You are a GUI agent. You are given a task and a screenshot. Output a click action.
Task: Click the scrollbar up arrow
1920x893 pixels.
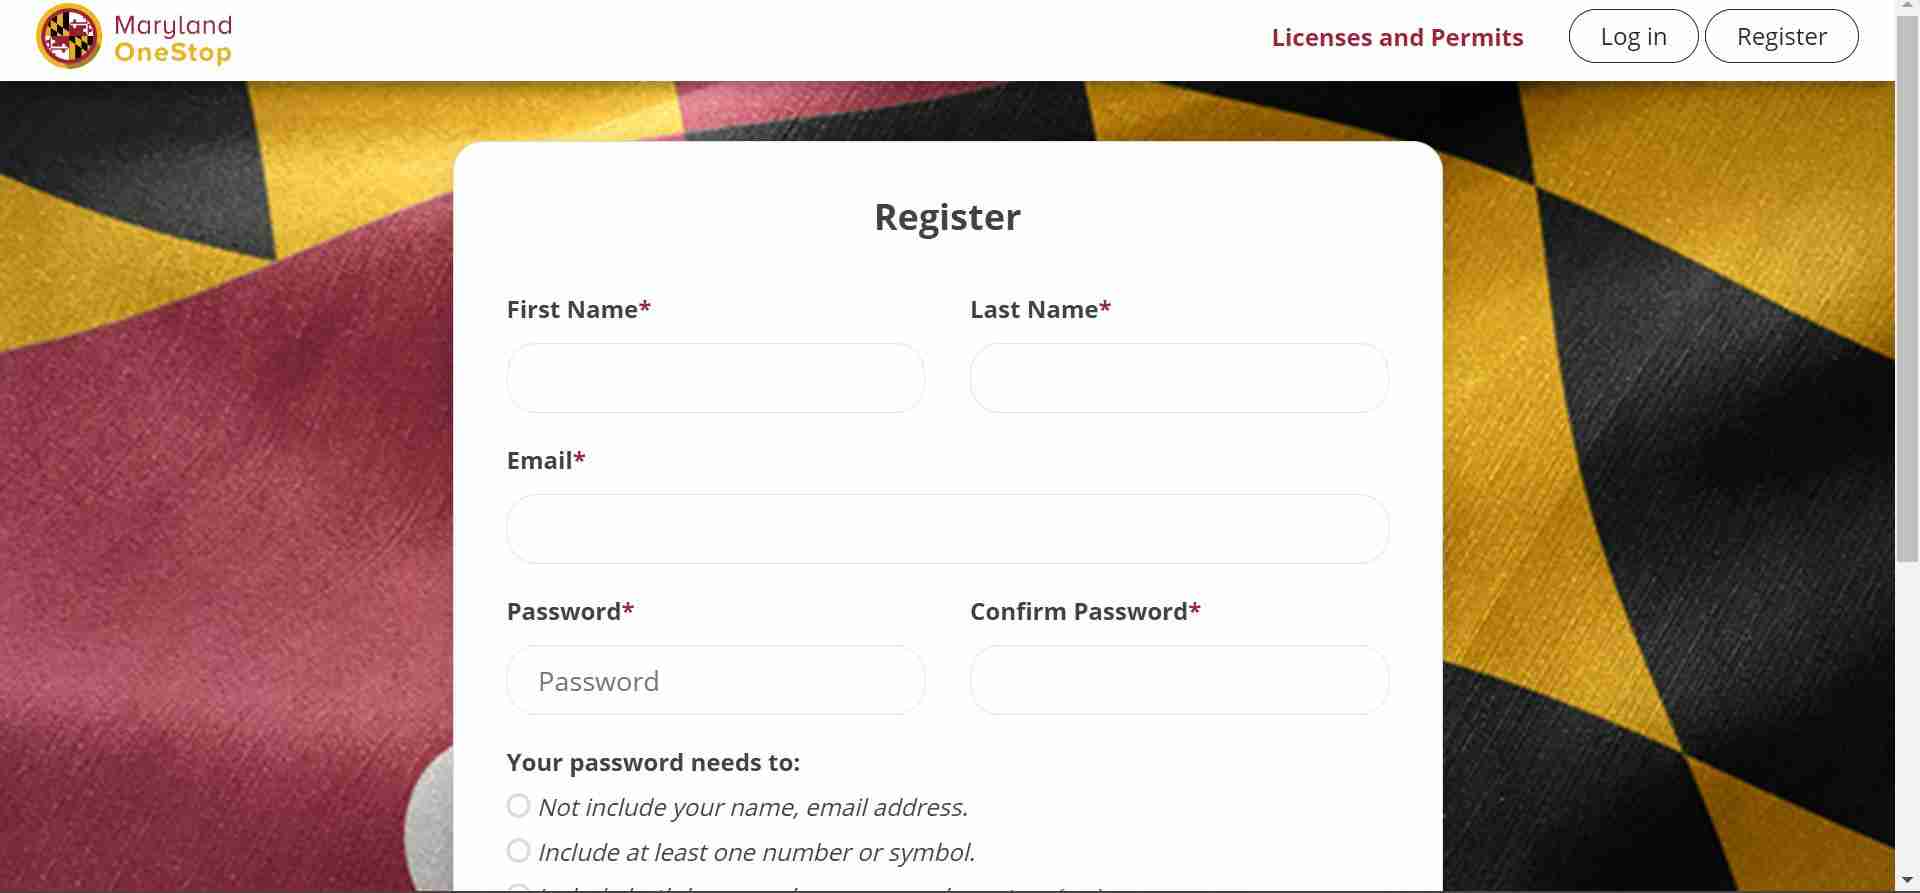(x=1907, y=8)
